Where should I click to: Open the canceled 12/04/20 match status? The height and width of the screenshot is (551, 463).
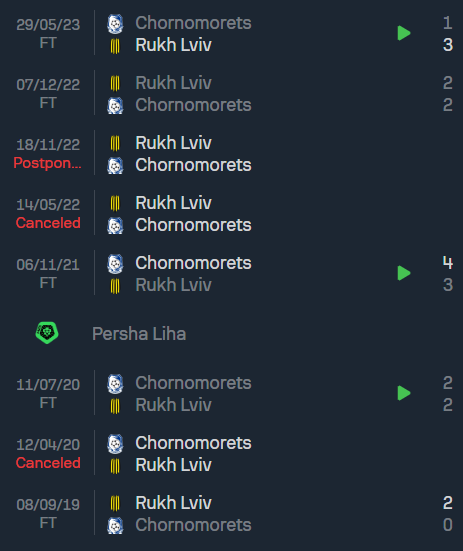tap(48, 463)
